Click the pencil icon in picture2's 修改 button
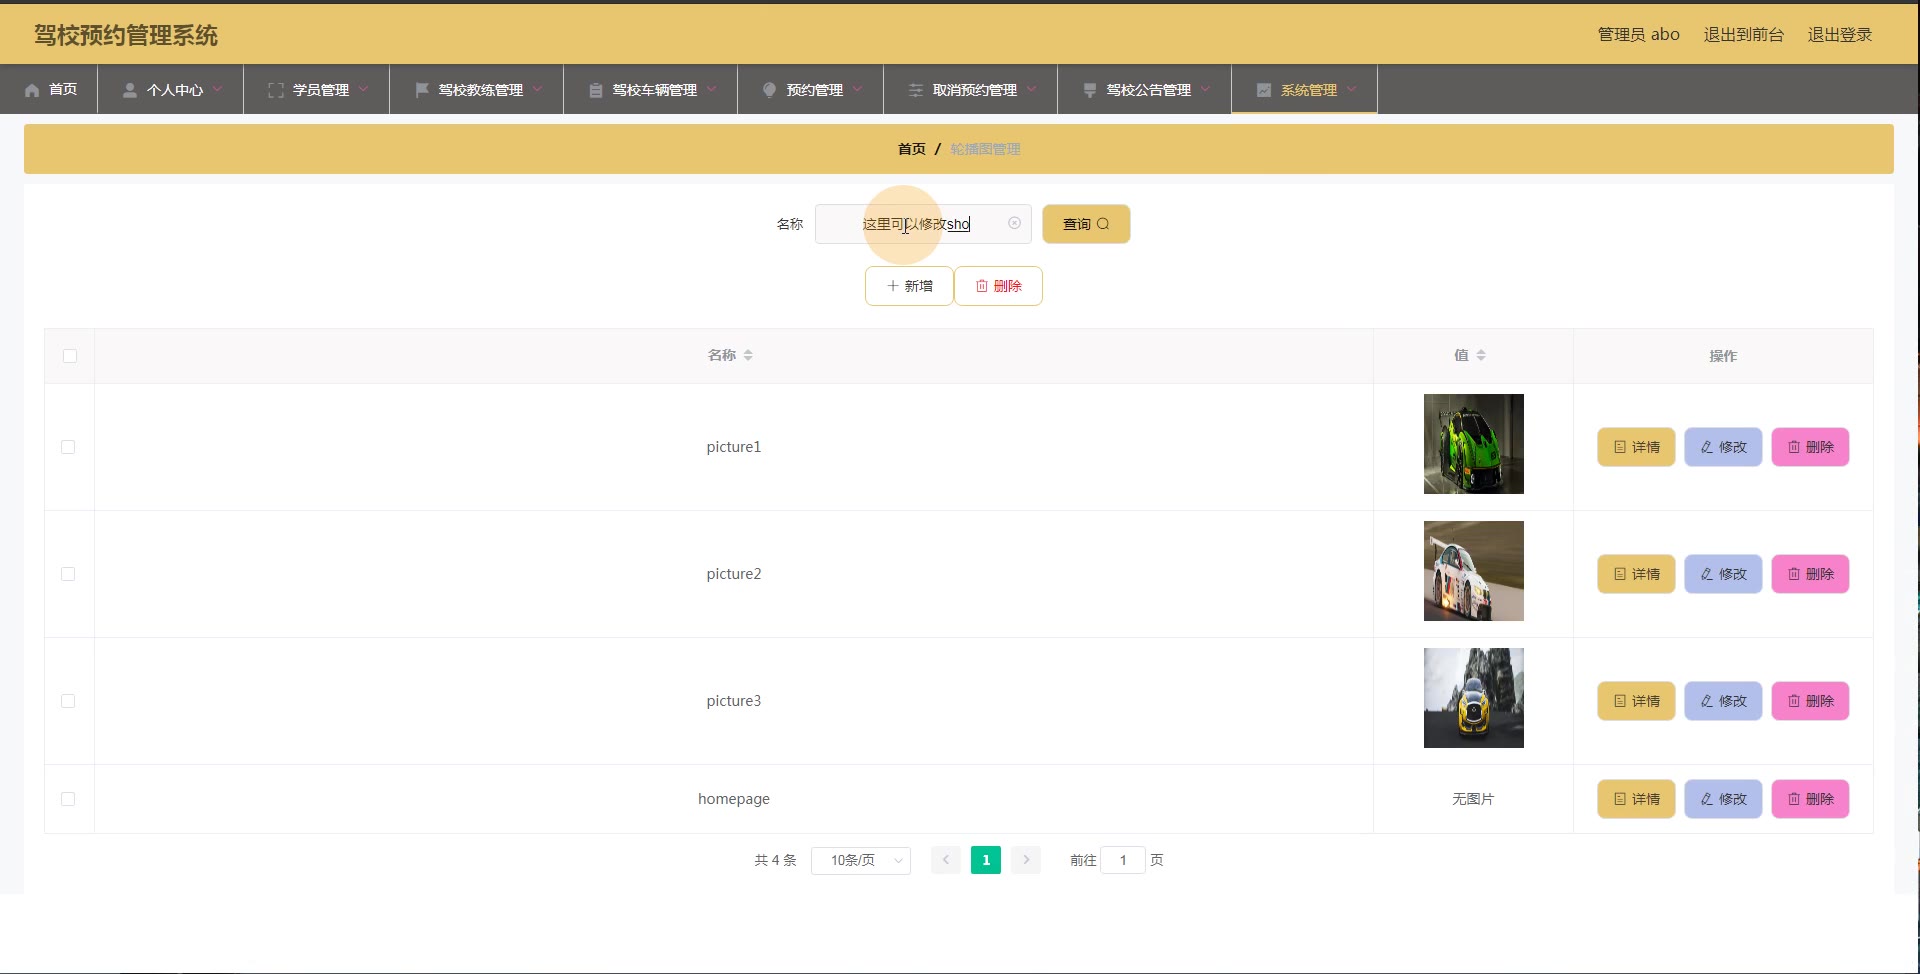Screen dimensions: 1920x974 pyautogui.click(x=1707, y=574)
